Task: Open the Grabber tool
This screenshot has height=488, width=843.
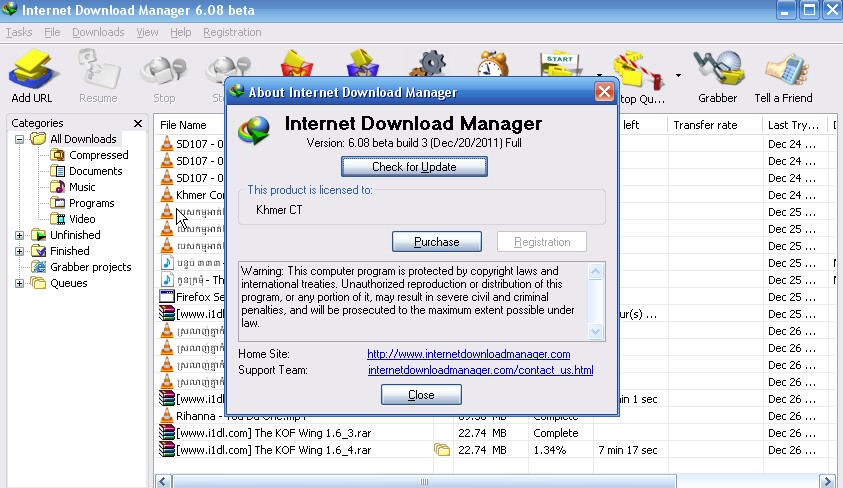Action: click(x=717, y=75)
